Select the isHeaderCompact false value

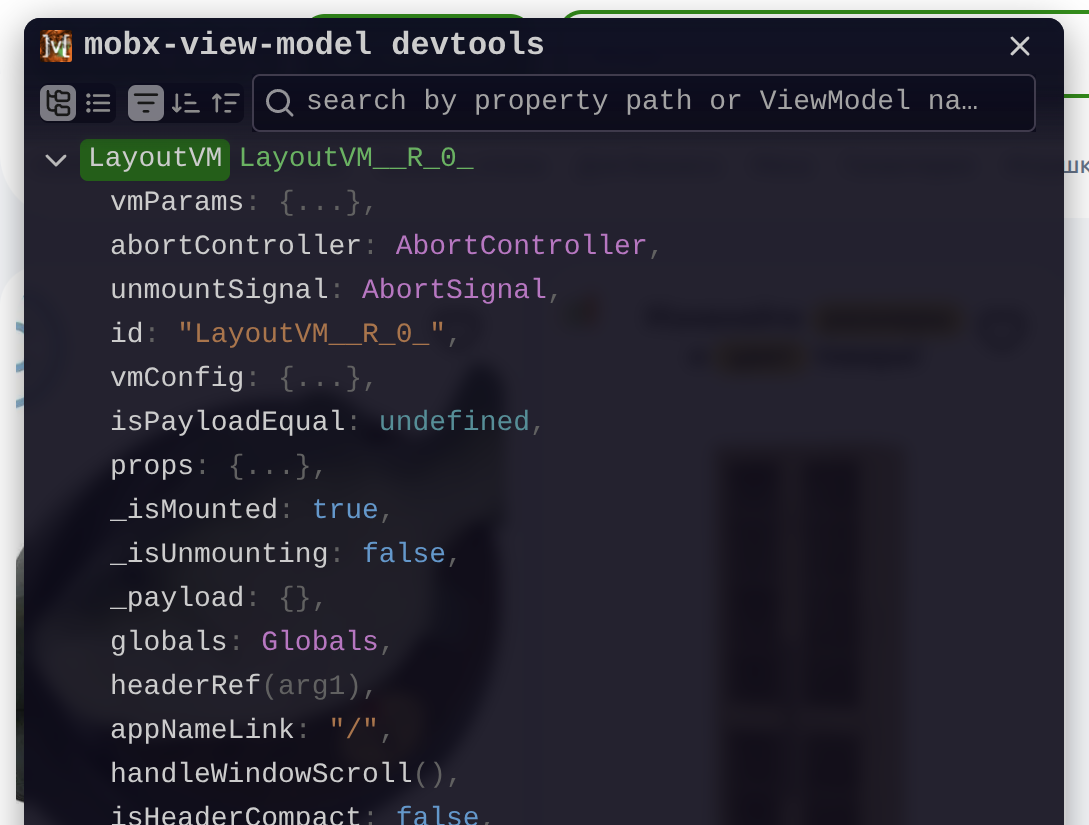click(437, 815)
